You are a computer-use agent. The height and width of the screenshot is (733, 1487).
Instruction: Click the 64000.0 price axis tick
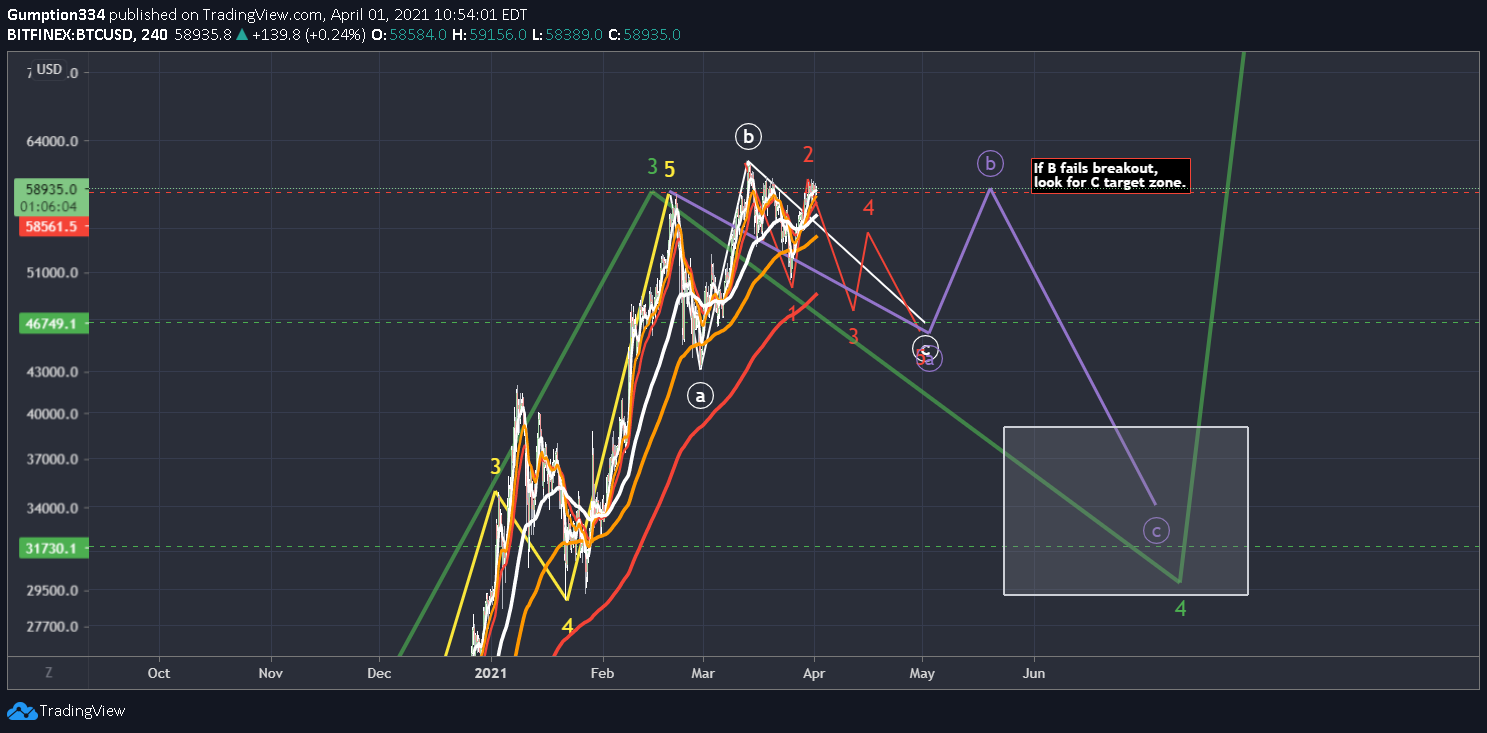(x=53, y=141)
